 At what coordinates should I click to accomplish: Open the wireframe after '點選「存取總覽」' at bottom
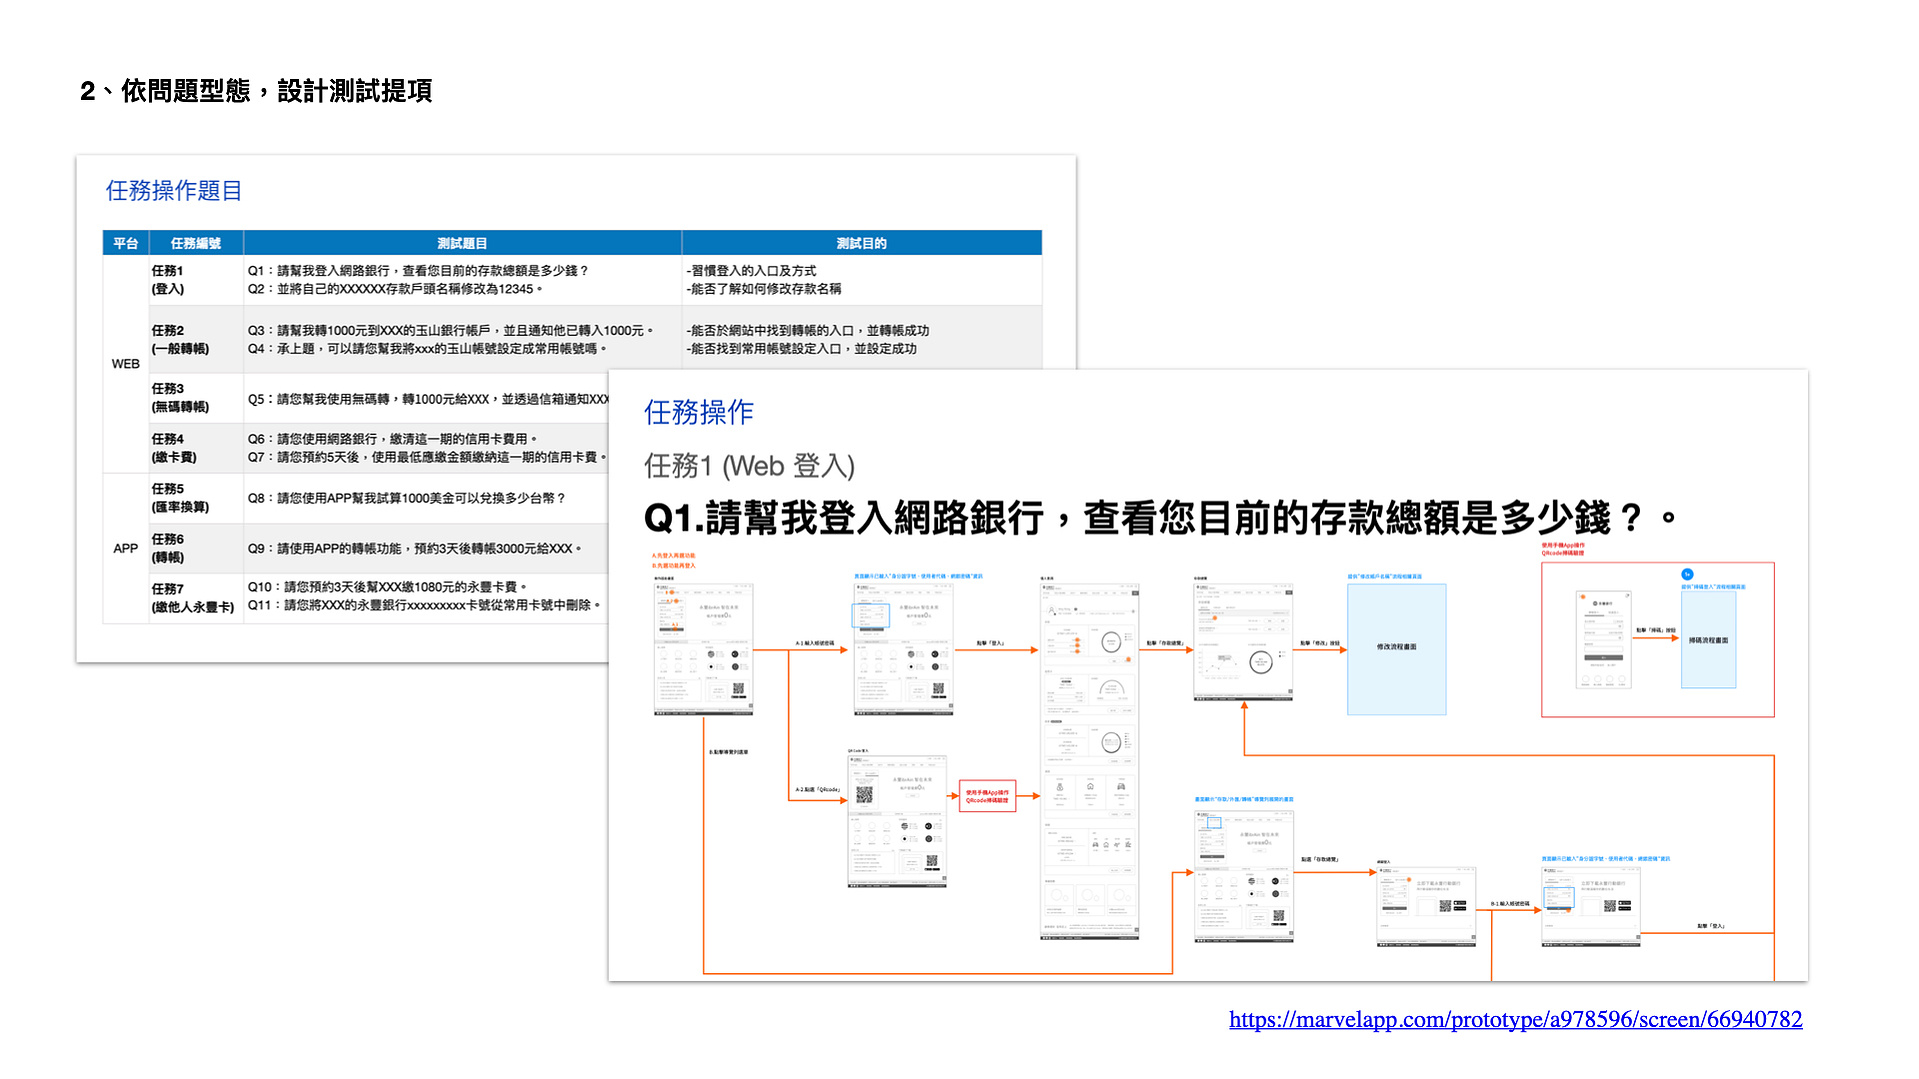click(x=1427, y=907)
